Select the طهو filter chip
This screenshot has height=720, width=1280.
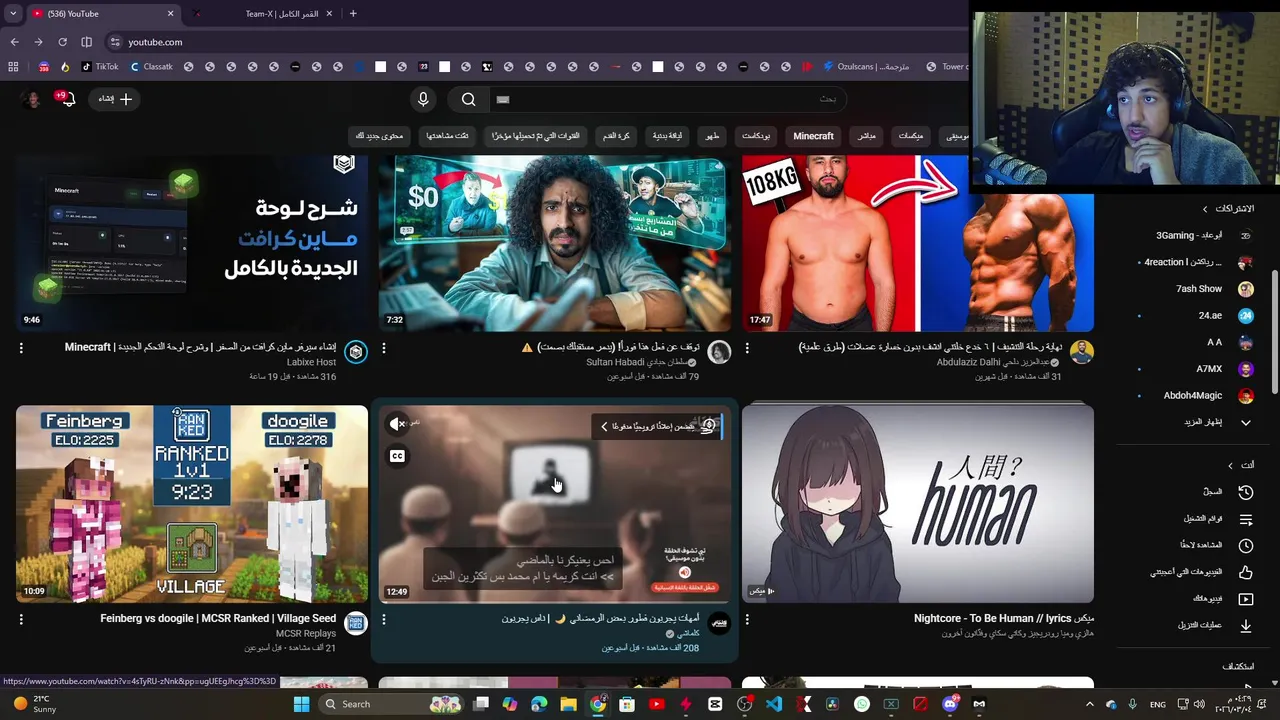coord(712,136)
